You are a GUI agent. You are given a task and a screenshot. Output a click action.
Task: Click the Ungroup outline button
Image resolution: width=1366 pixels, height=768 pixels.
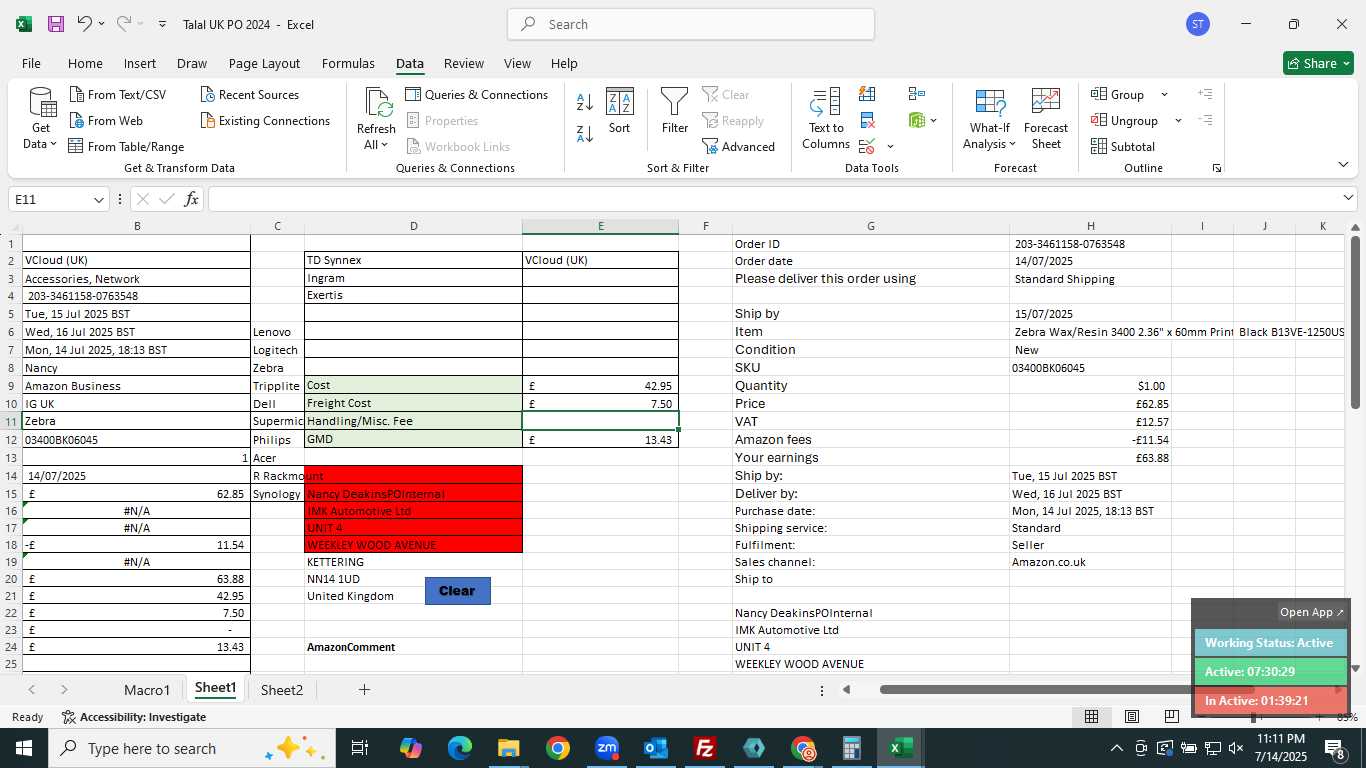[x=1125, y=121]
